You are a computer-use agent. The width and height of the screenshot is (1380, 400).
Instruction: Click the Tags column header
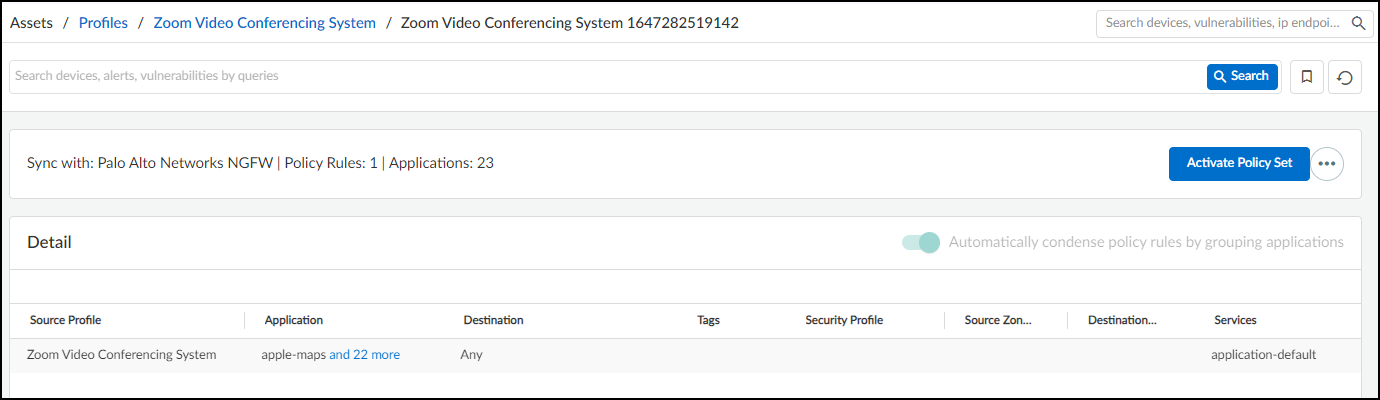pyautogui.click(x=708, y=320)
